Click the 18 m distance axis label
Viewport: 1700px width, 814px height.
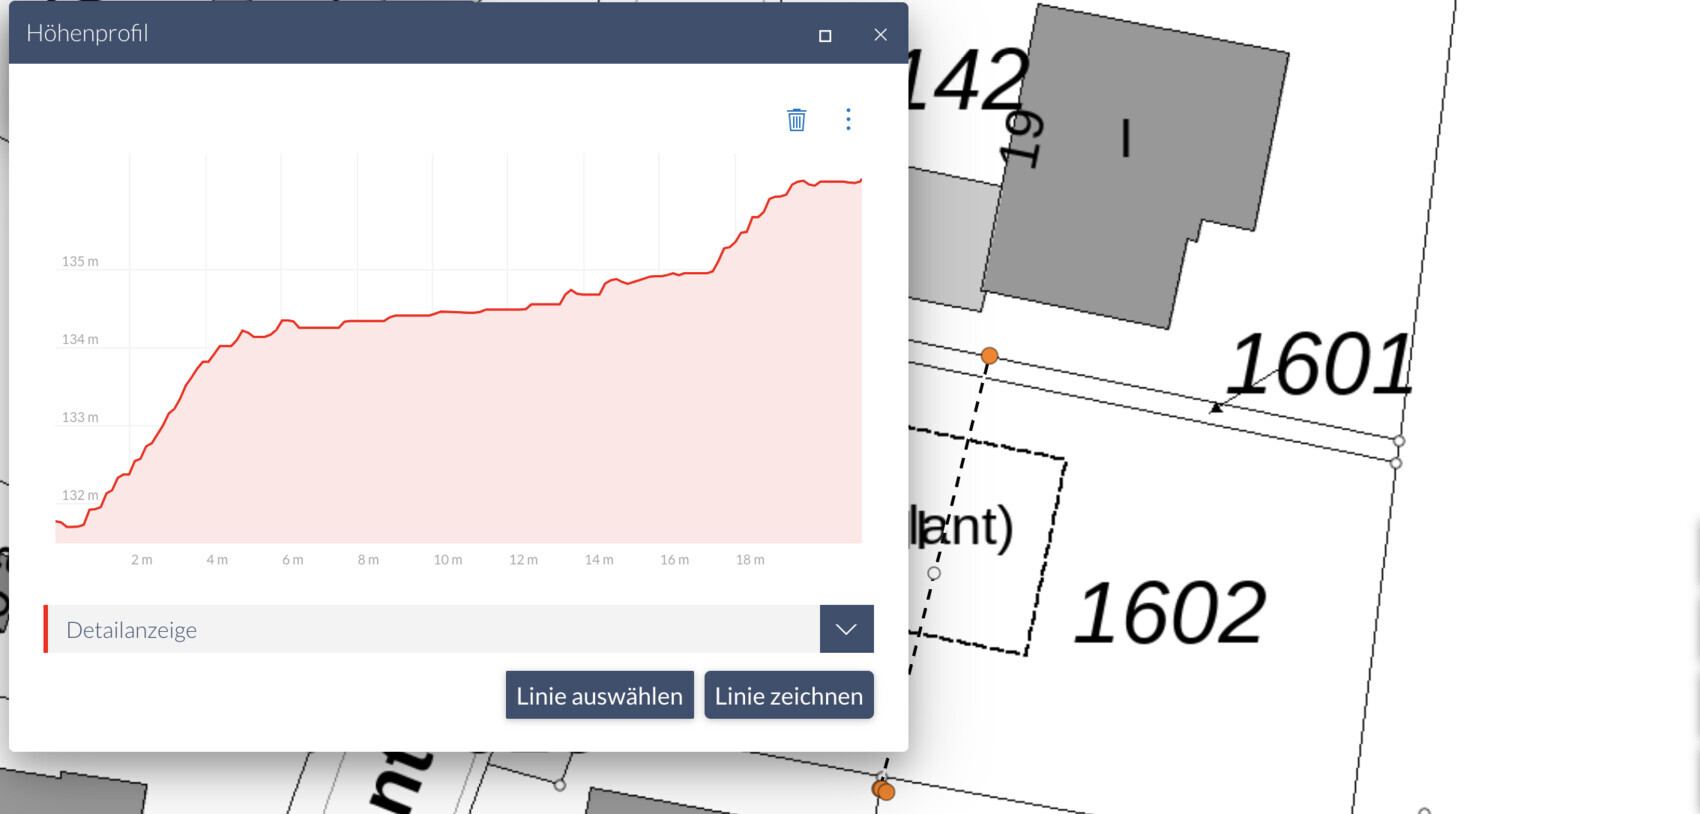click(x=750, y=560)
